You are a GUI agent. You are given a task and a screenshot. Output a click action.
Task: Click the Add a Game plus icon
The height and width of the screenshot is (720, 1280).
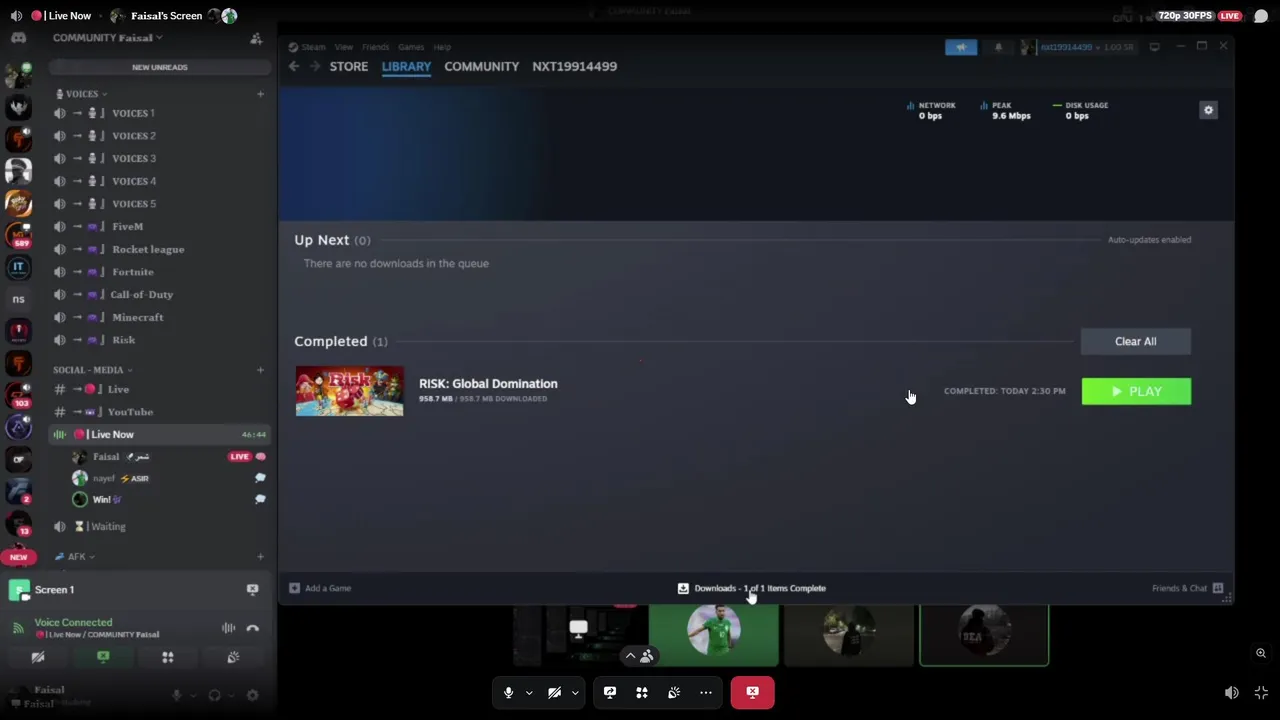pyautogui.click(x=294, y=588)
